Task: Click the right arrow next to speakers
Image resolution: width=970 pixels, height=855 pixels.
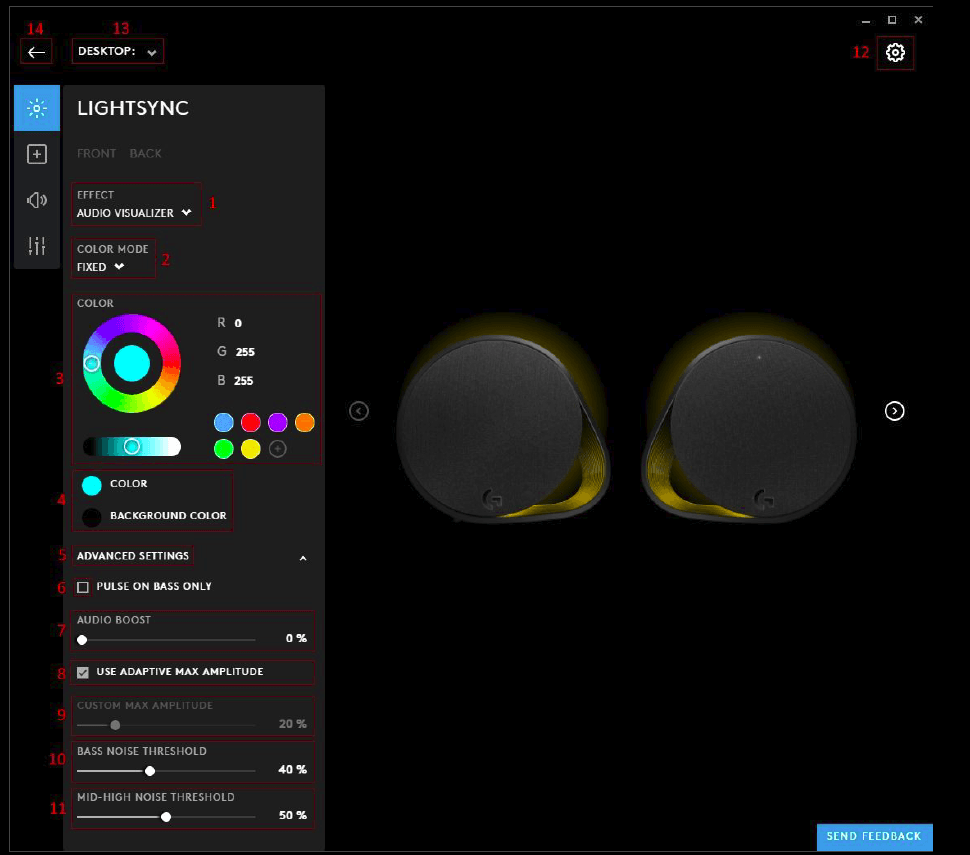Action: coord(895,411)
